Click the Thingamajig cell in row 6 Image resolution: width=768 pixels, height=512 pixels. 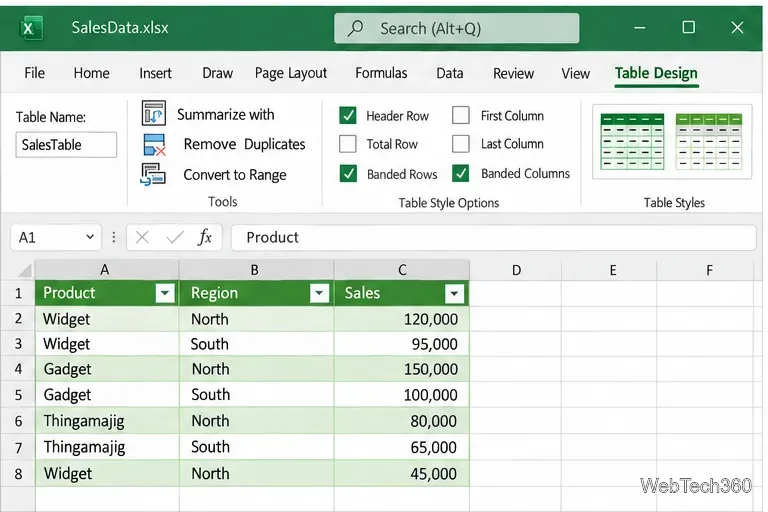107,421
